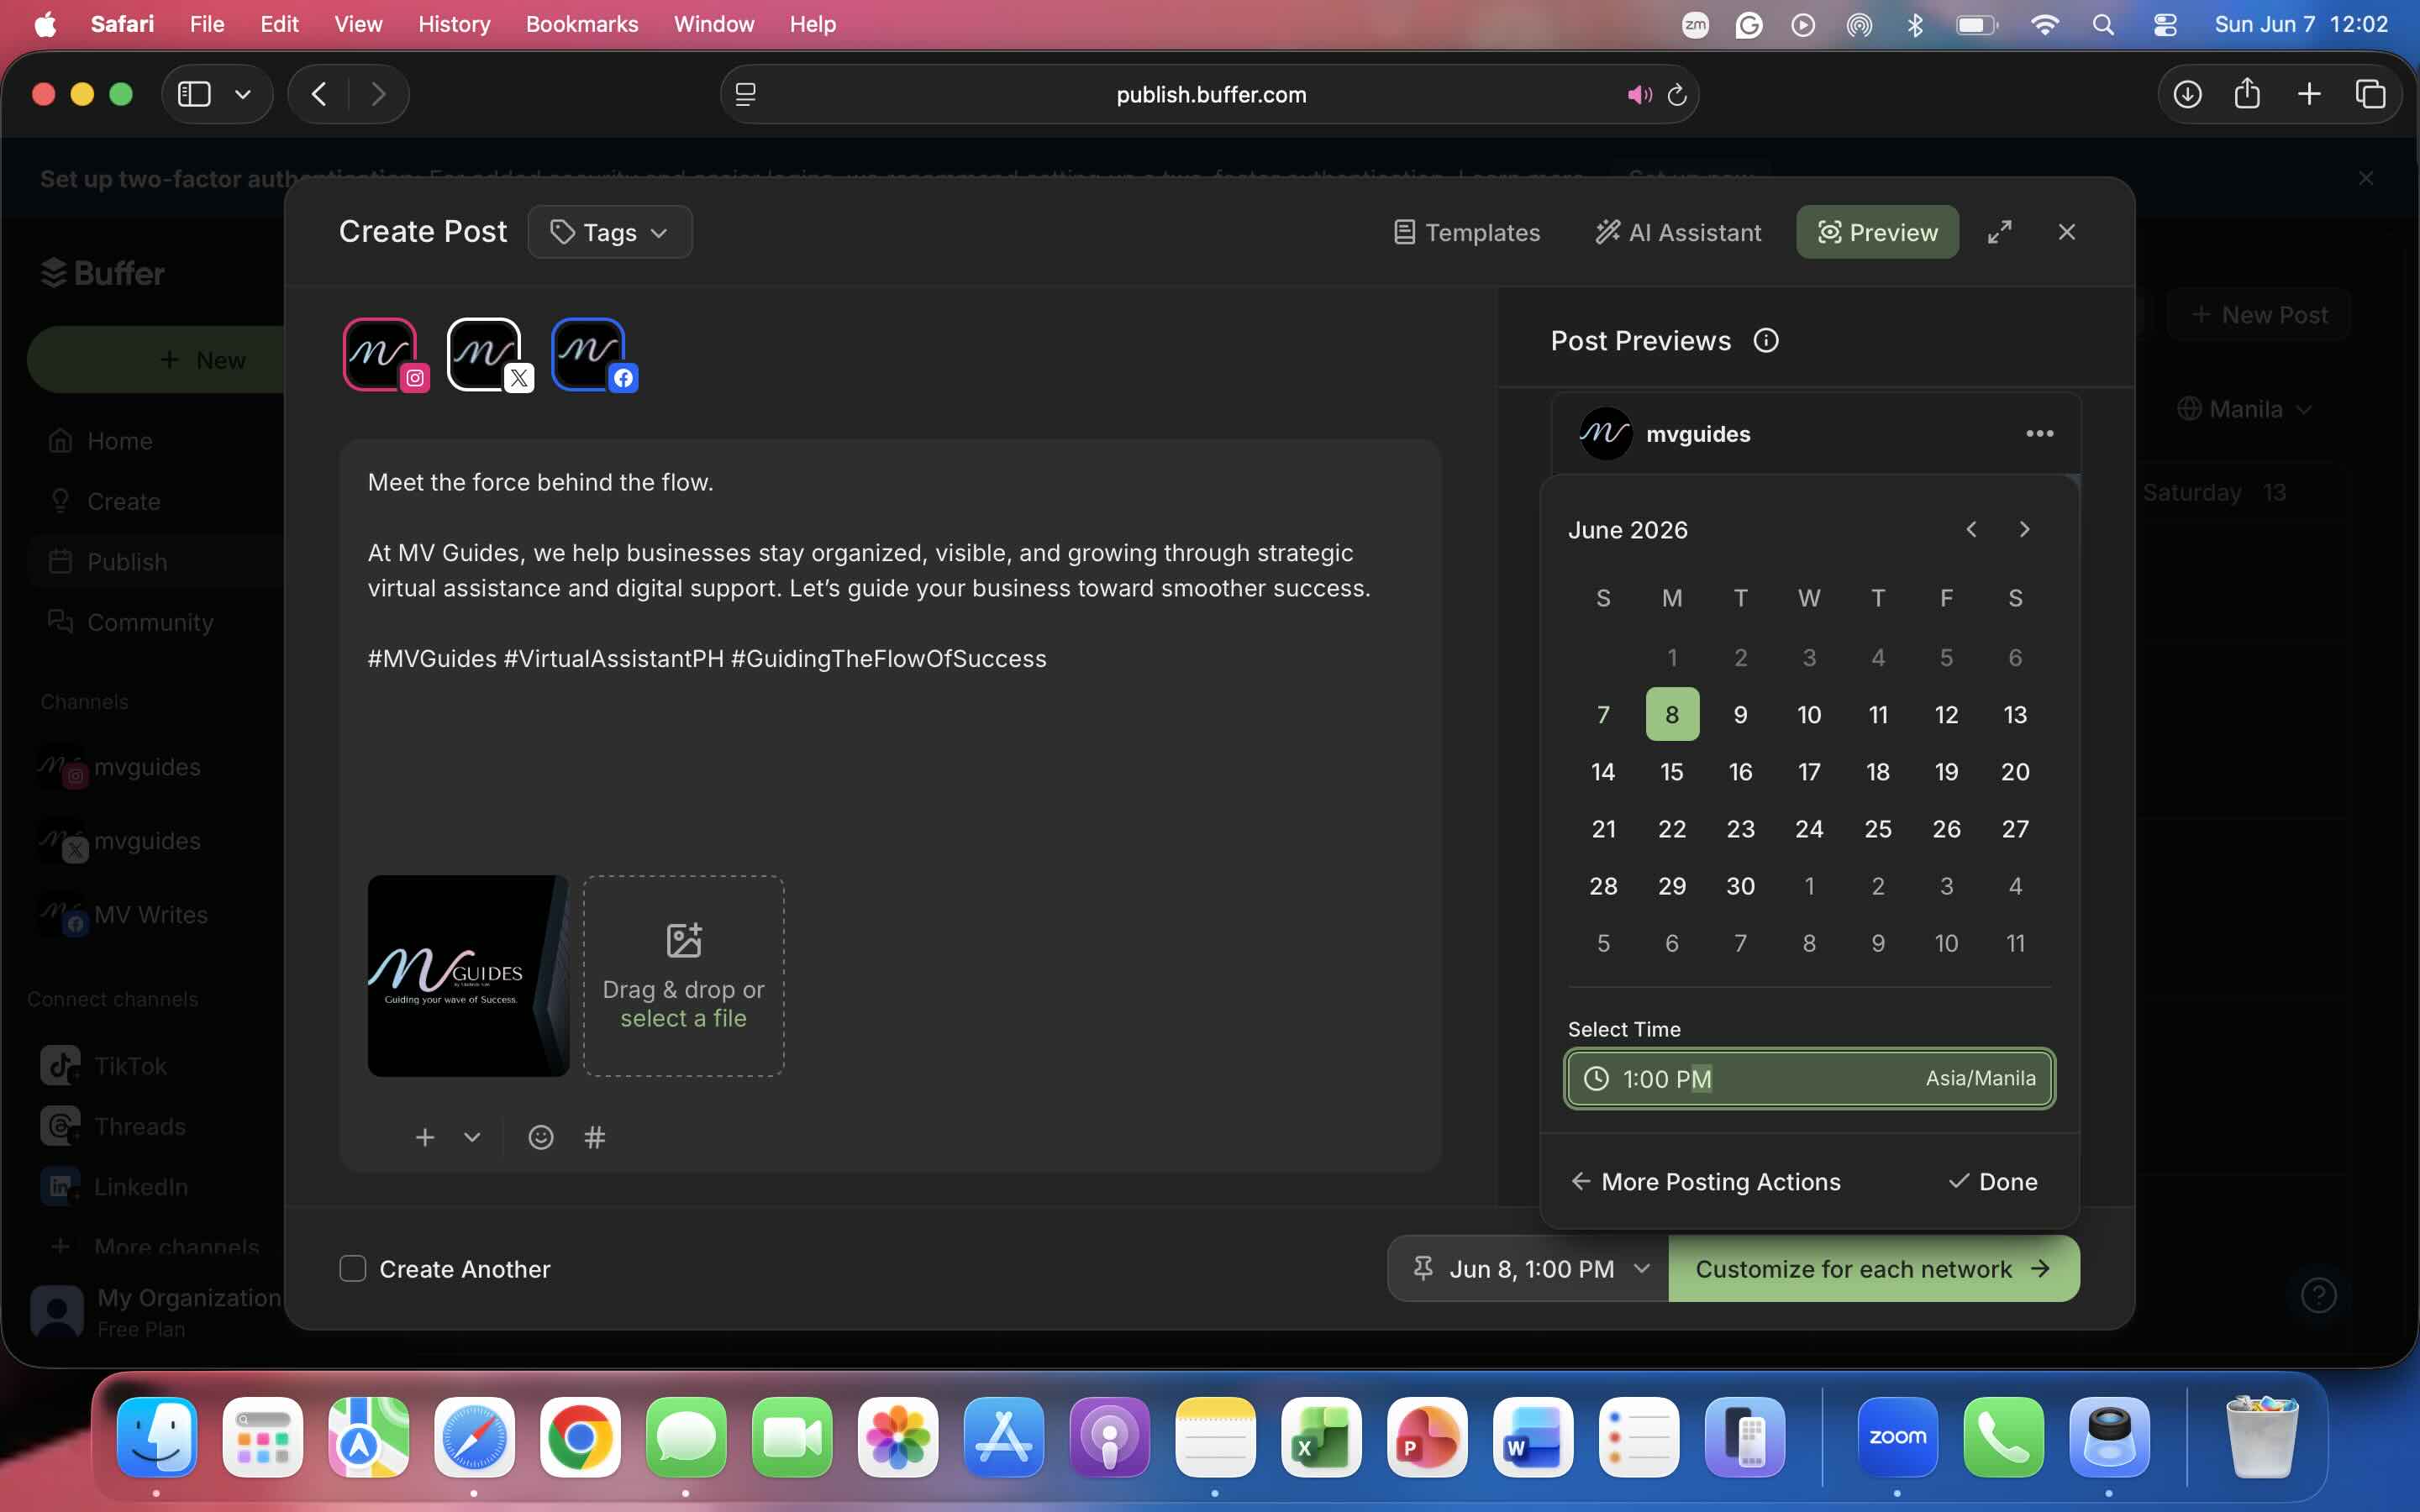Open the Tags dropdown
Image resolution: width=2420 pixels, height=1512 pixels.
(x=610, y=232)
